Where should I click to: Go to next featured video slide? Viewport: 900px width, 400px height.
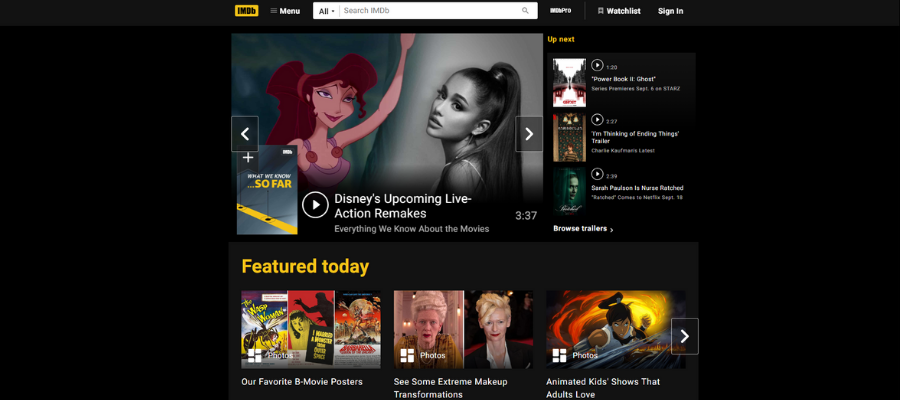click(x=529, y=134)
